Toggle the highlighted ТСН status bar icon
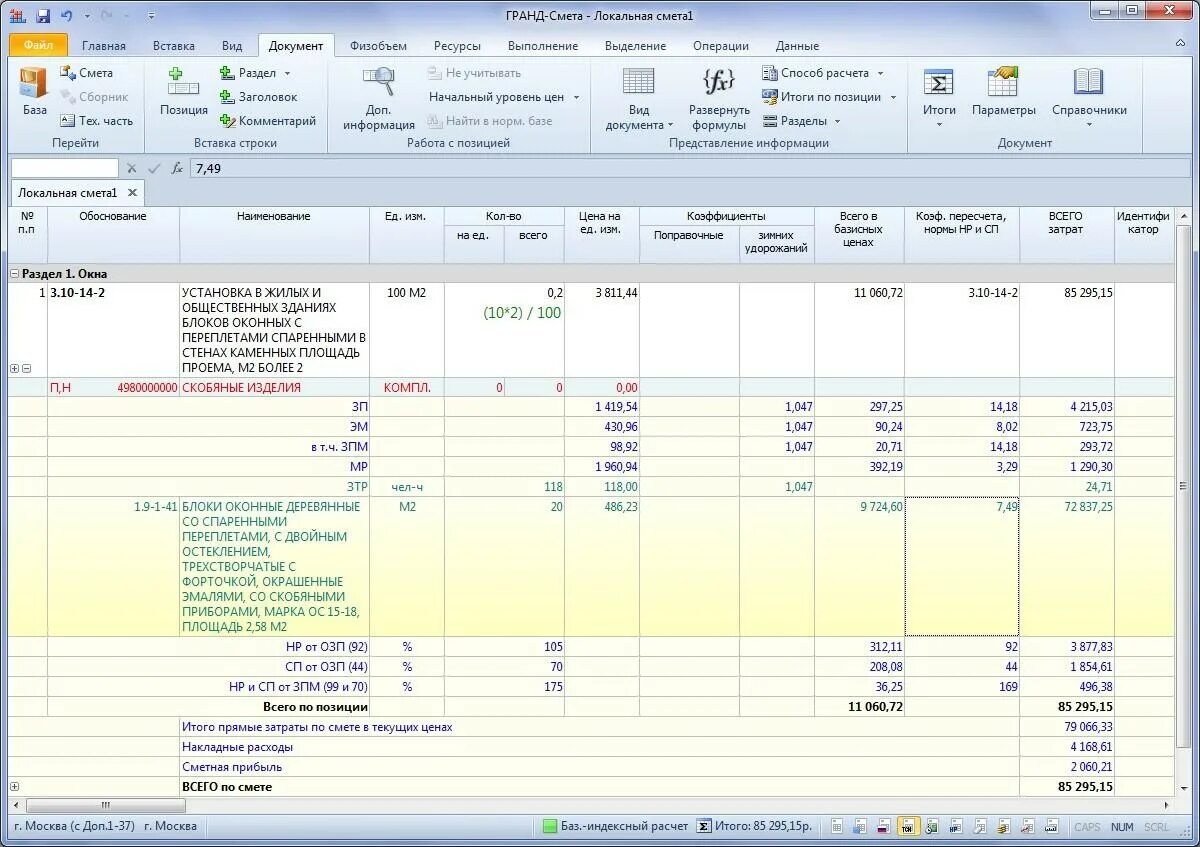The height and width of the screenshot is (847, 1200). tap(907, 826)
